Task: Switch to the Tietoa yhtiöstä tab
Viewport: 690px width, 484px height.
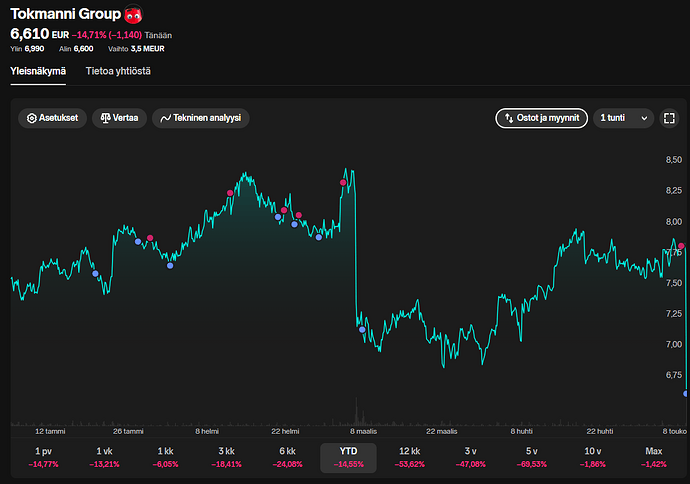Action: point(118,71)
